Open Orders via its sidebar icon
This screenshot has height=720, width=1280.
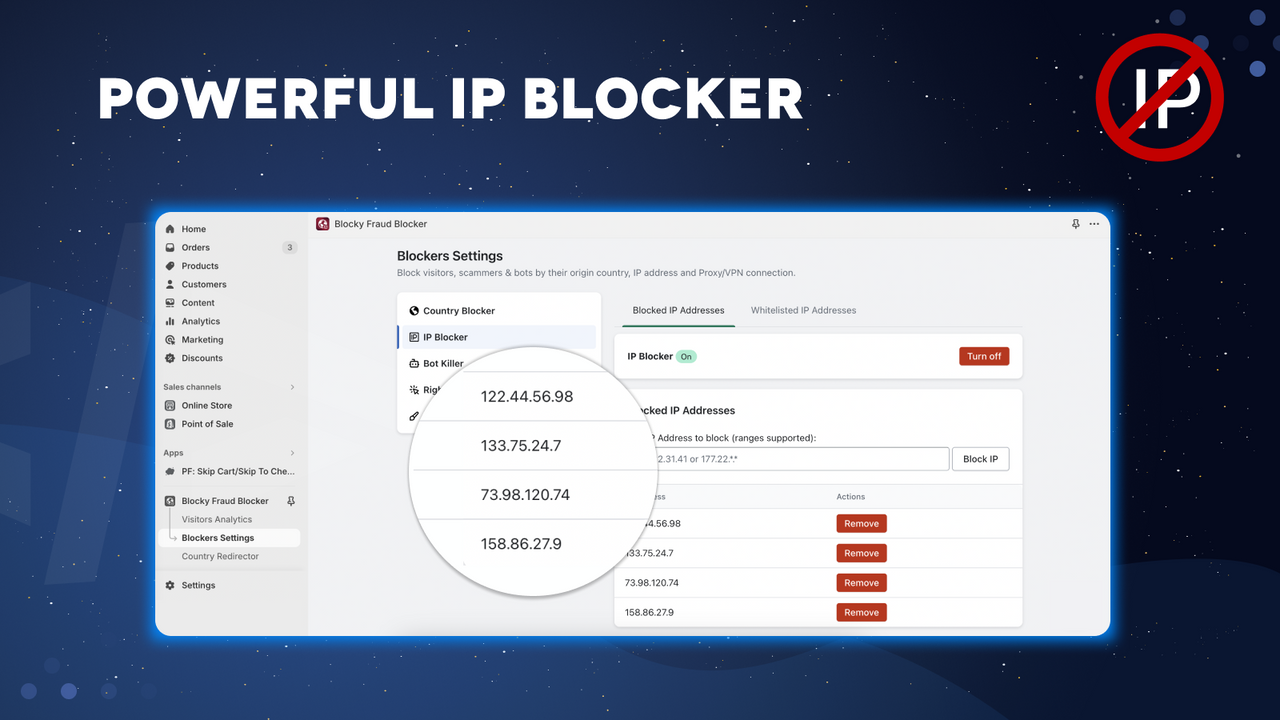[x=170, y=247]
